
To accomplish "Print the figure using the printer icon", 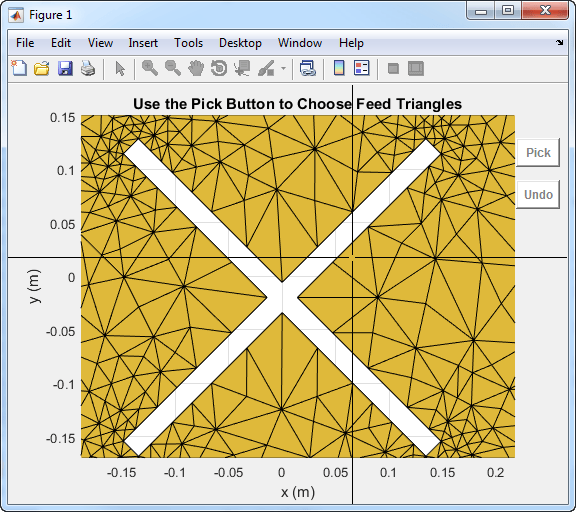I will click(88, 68).
